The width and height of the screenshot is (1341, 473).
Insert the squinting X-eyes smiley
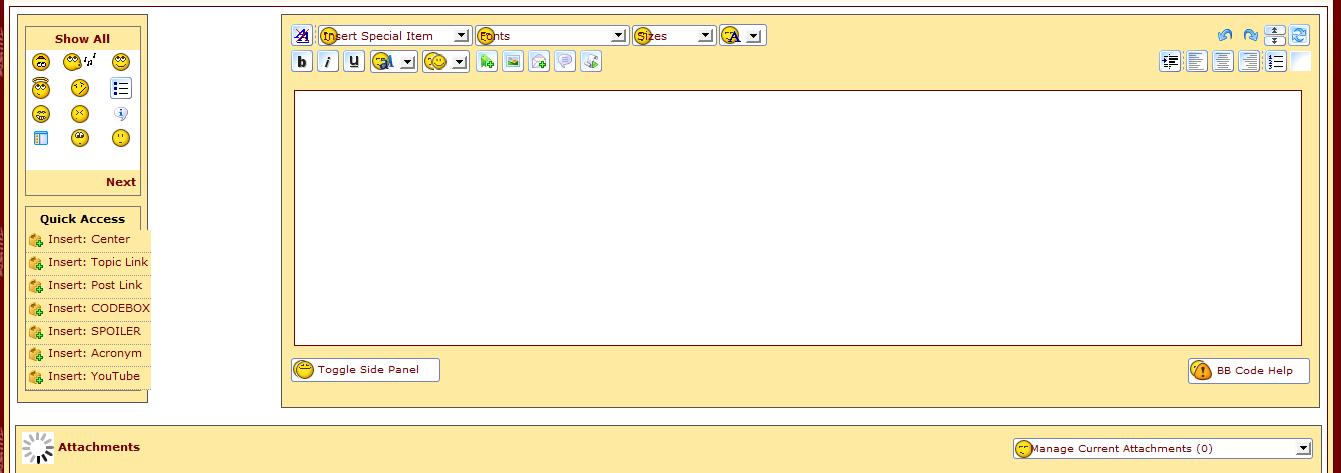point(80,114)
